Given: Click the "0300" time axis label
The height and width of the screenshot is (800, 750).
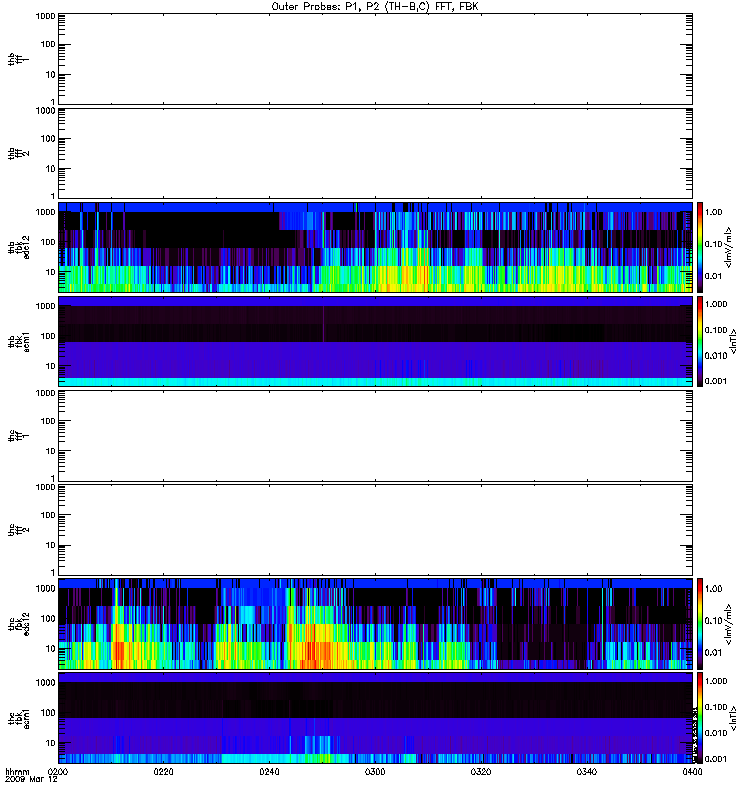Looking at the screenshot, I should [375, 772].
